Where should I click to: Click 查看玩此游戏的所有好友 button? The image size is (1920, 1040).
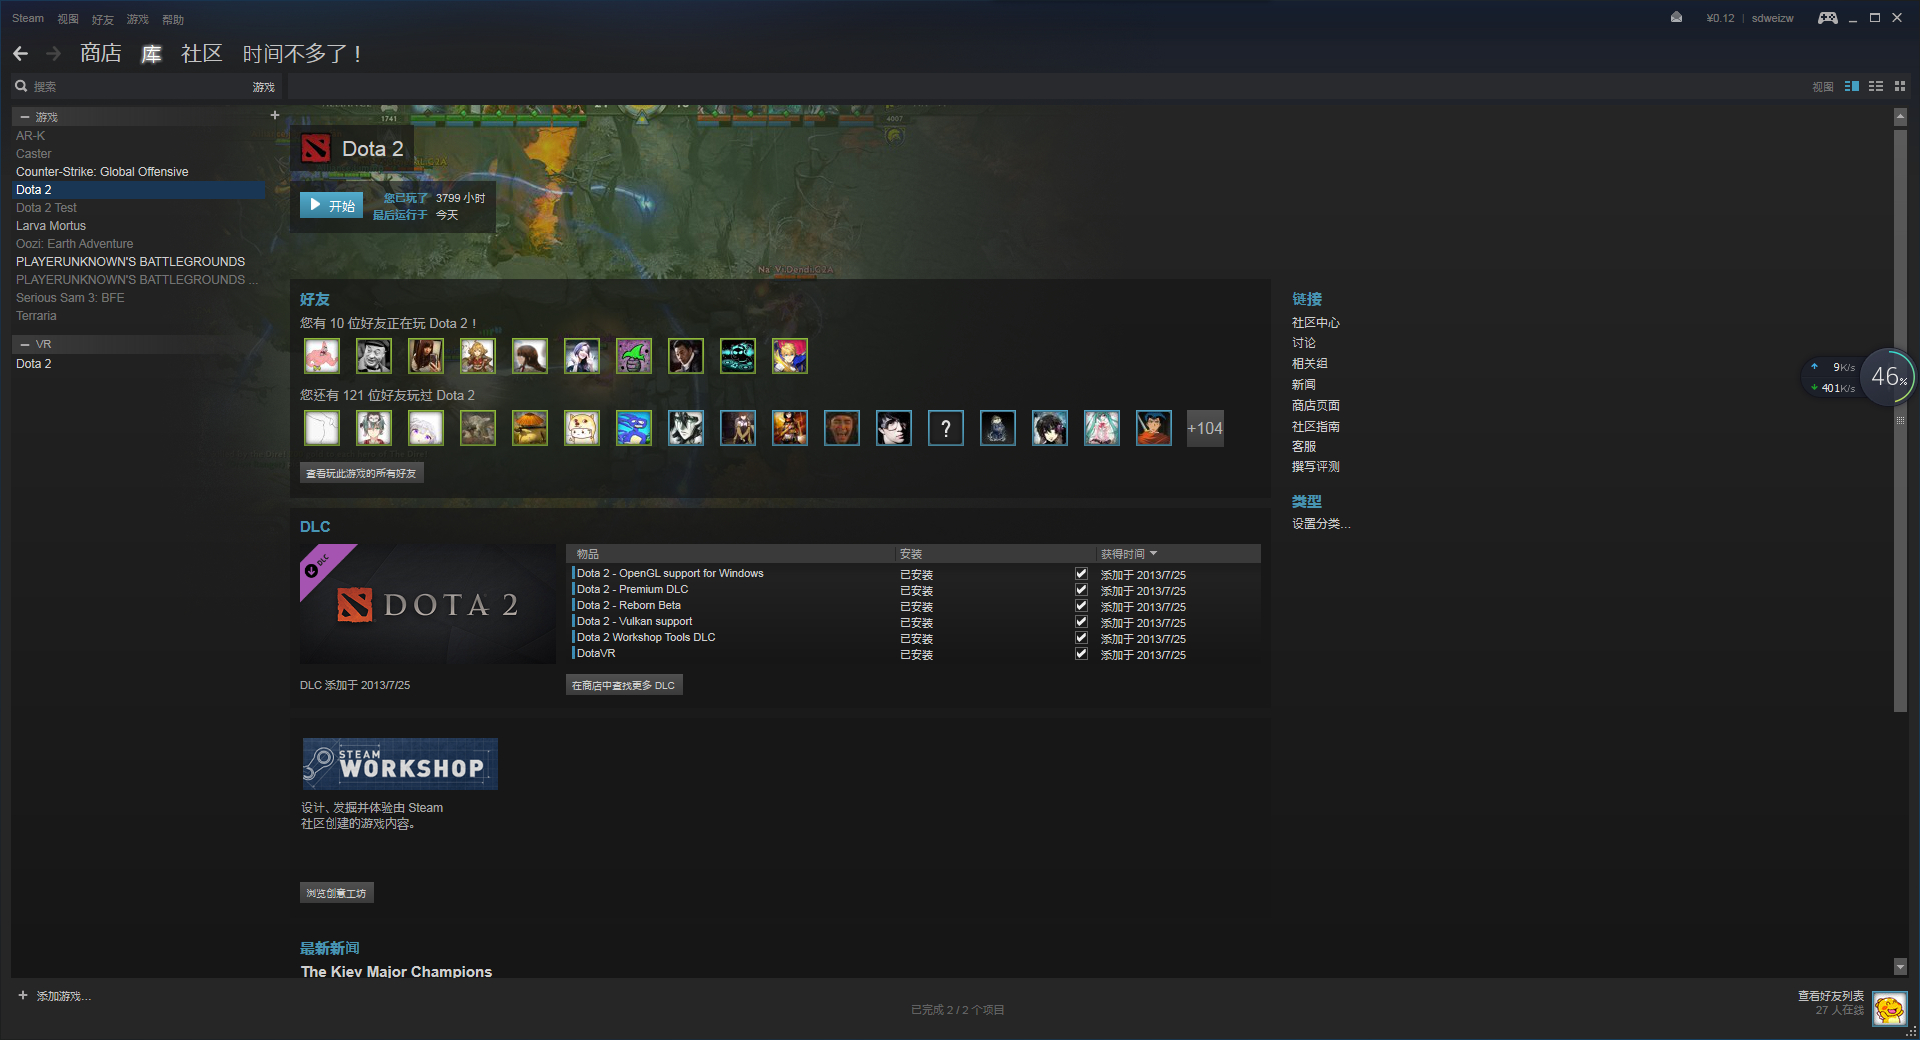[x=361, y=473]
